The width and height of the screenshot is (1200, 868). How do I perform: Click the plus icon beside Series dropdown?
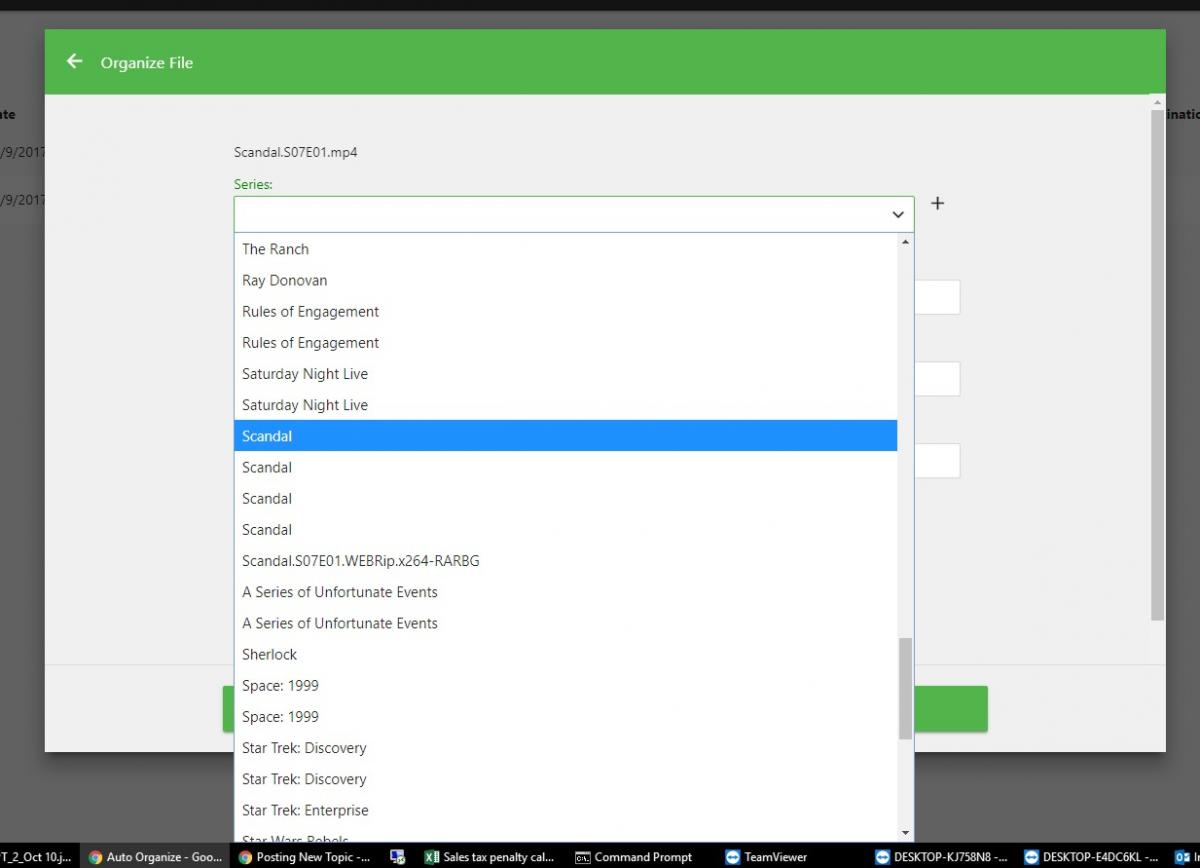tap(937, 204)
